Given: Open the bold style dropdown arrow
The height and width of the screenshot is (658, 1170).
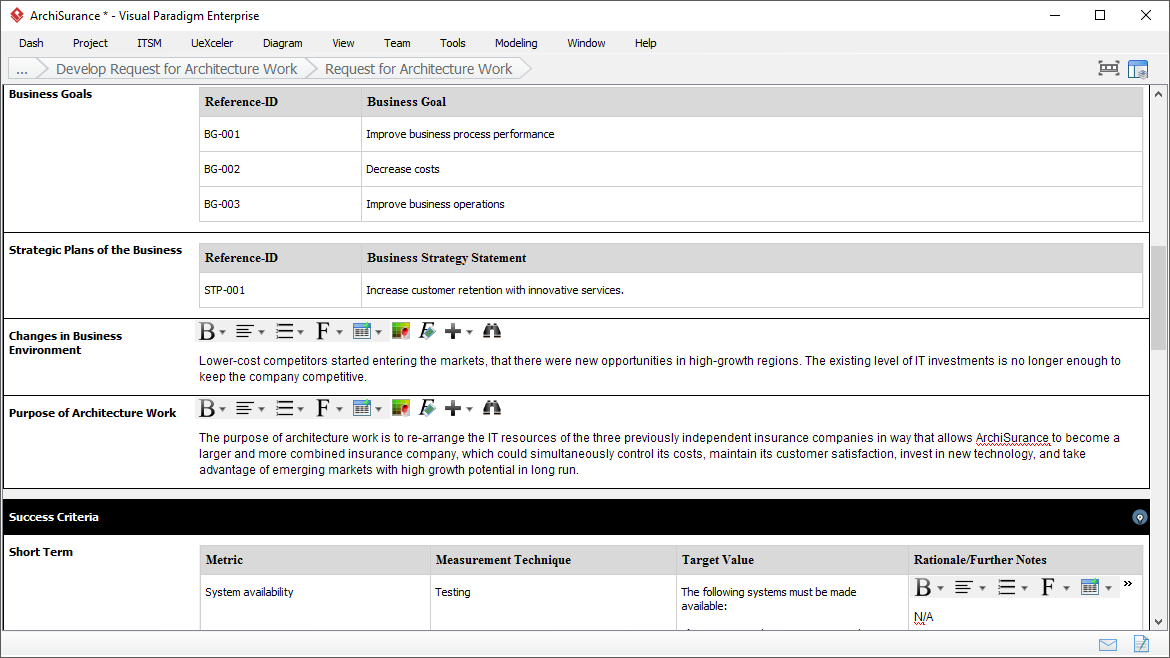Looking at the screenshot, I should 222,330.
